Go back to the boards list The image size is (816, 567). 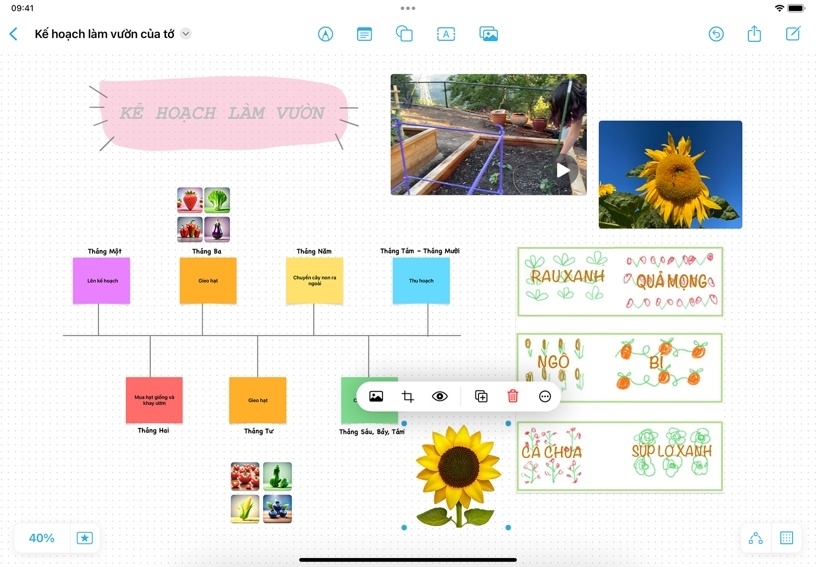[13, 34]
